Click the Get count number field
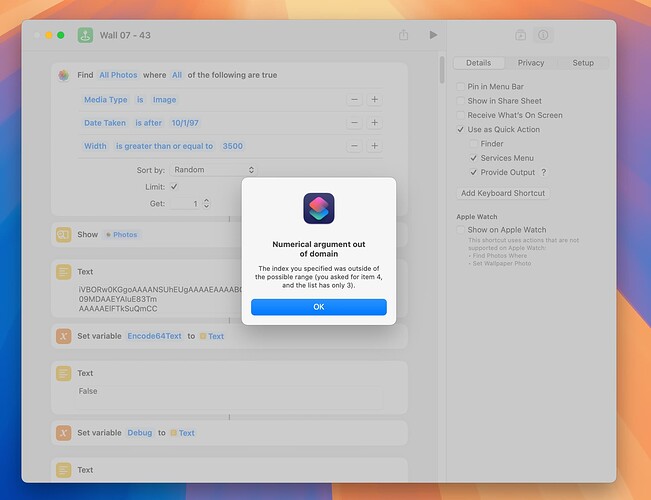This screenshot has height=500, width=651. pos(185,204)
